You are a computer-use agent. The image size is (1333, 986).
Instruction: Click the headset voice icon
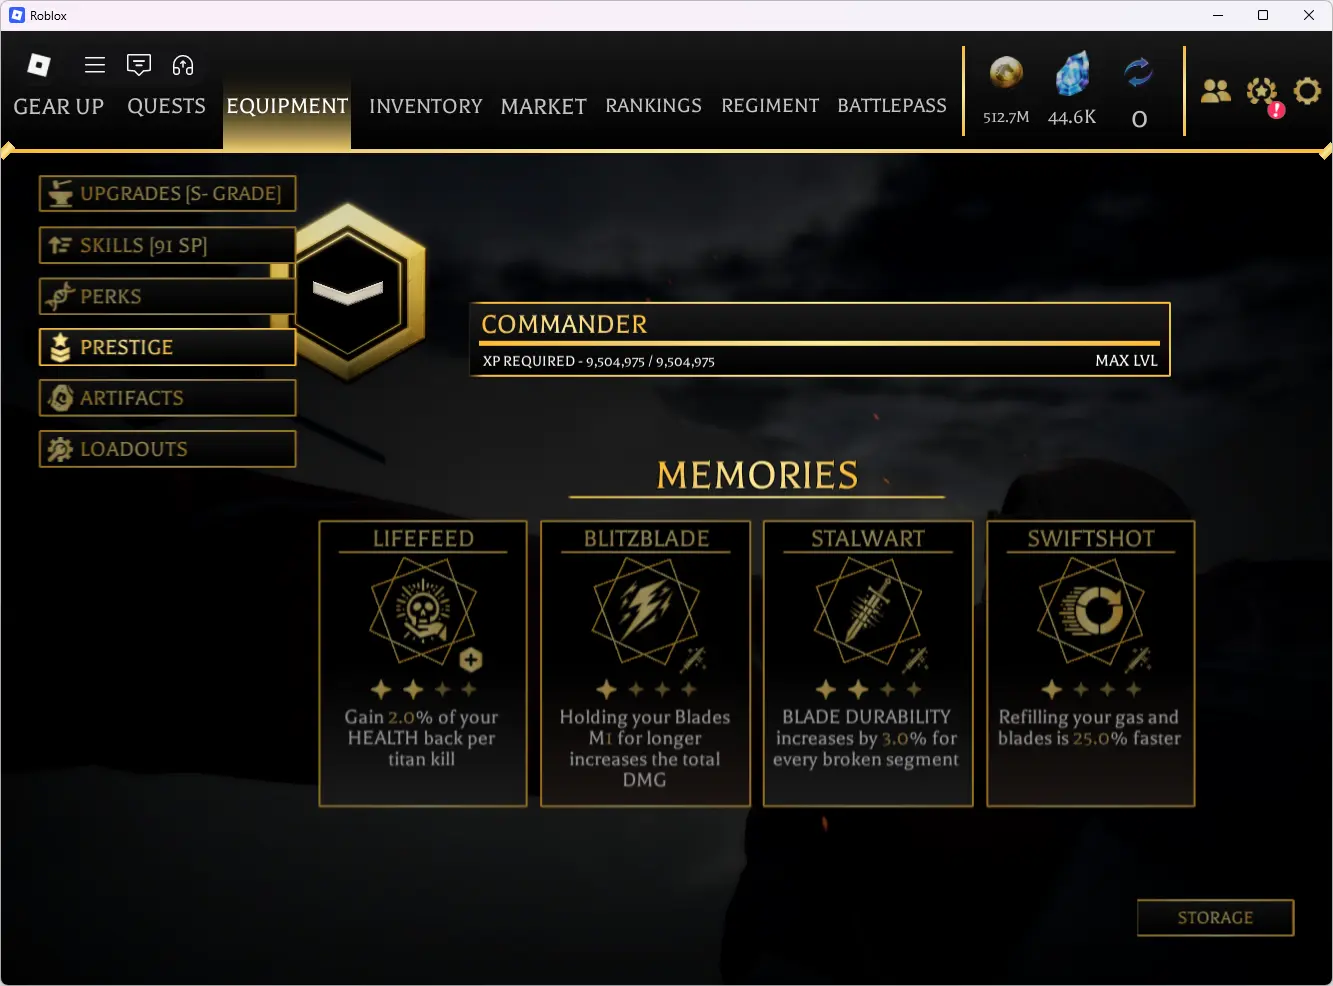pos(183,65)
